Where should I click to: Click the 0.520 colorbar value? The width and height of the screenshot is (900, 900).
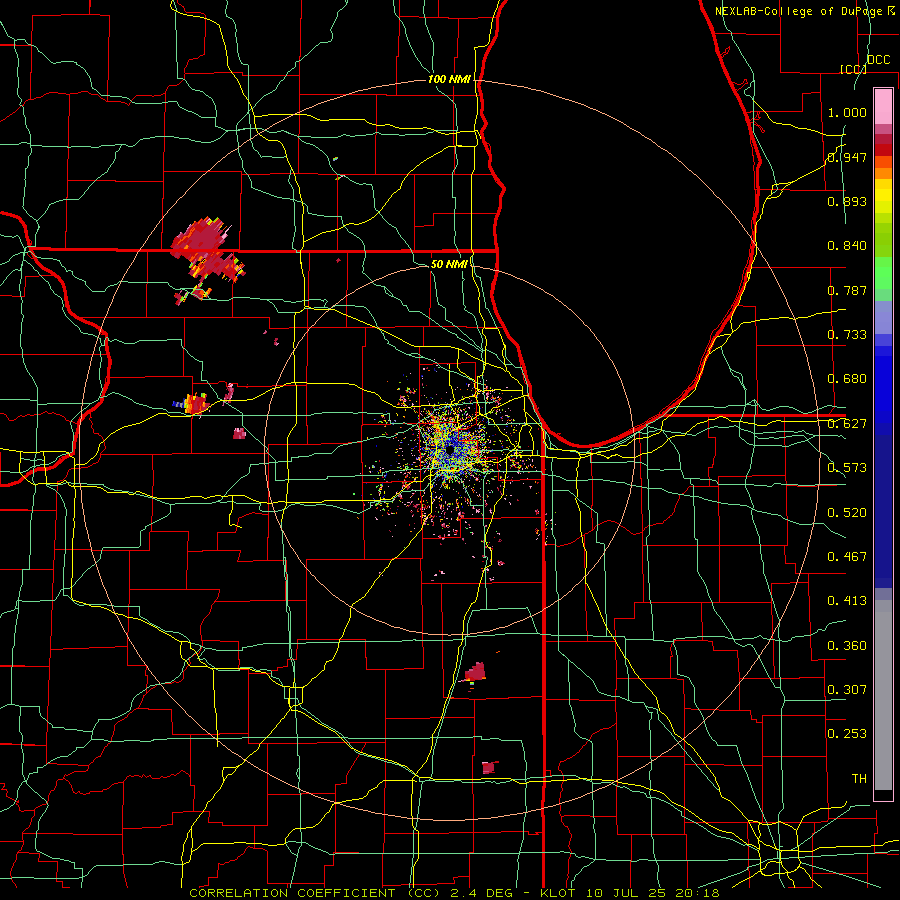[847, 513]
